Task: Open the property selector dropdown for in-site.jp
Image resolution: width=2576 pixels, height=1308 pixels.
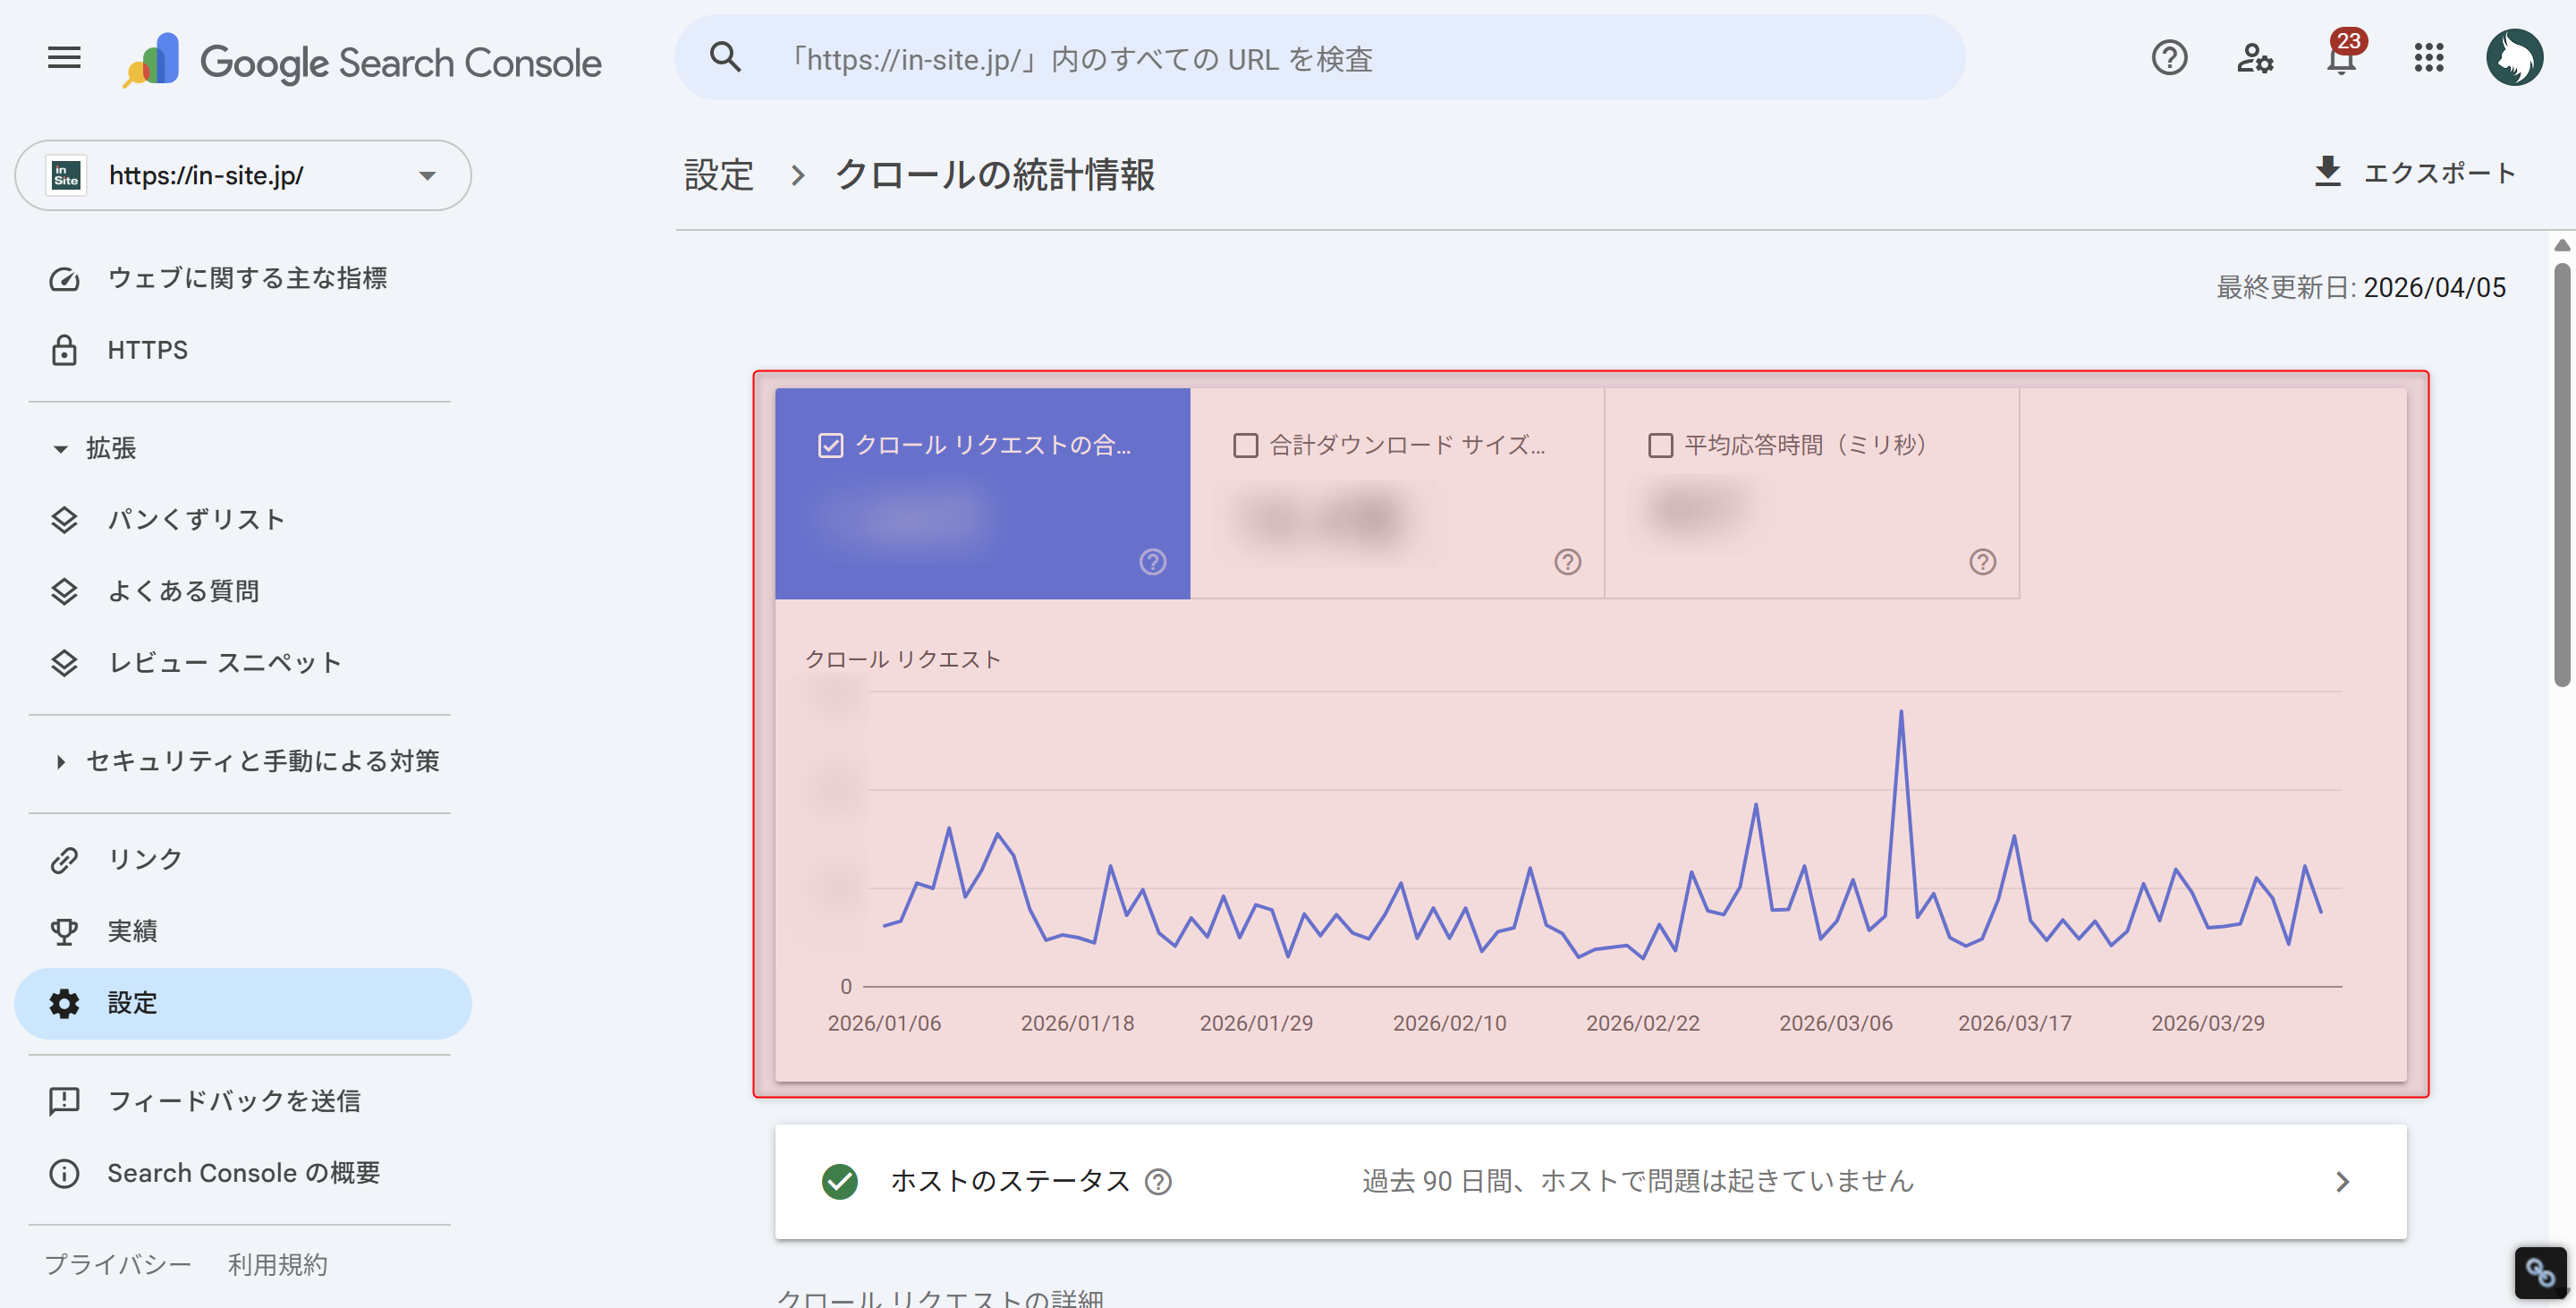Action: coord(428,175)
